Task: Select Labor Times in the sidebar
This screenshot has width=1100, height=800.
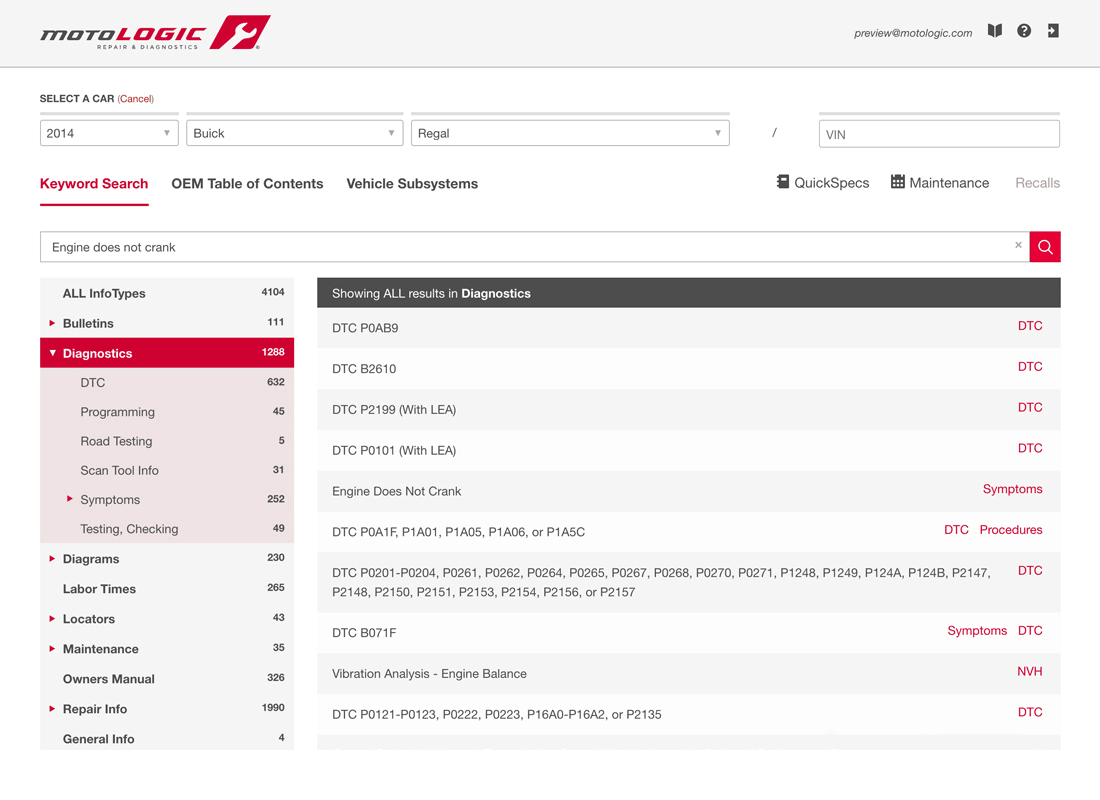Action: click(99, 589)
